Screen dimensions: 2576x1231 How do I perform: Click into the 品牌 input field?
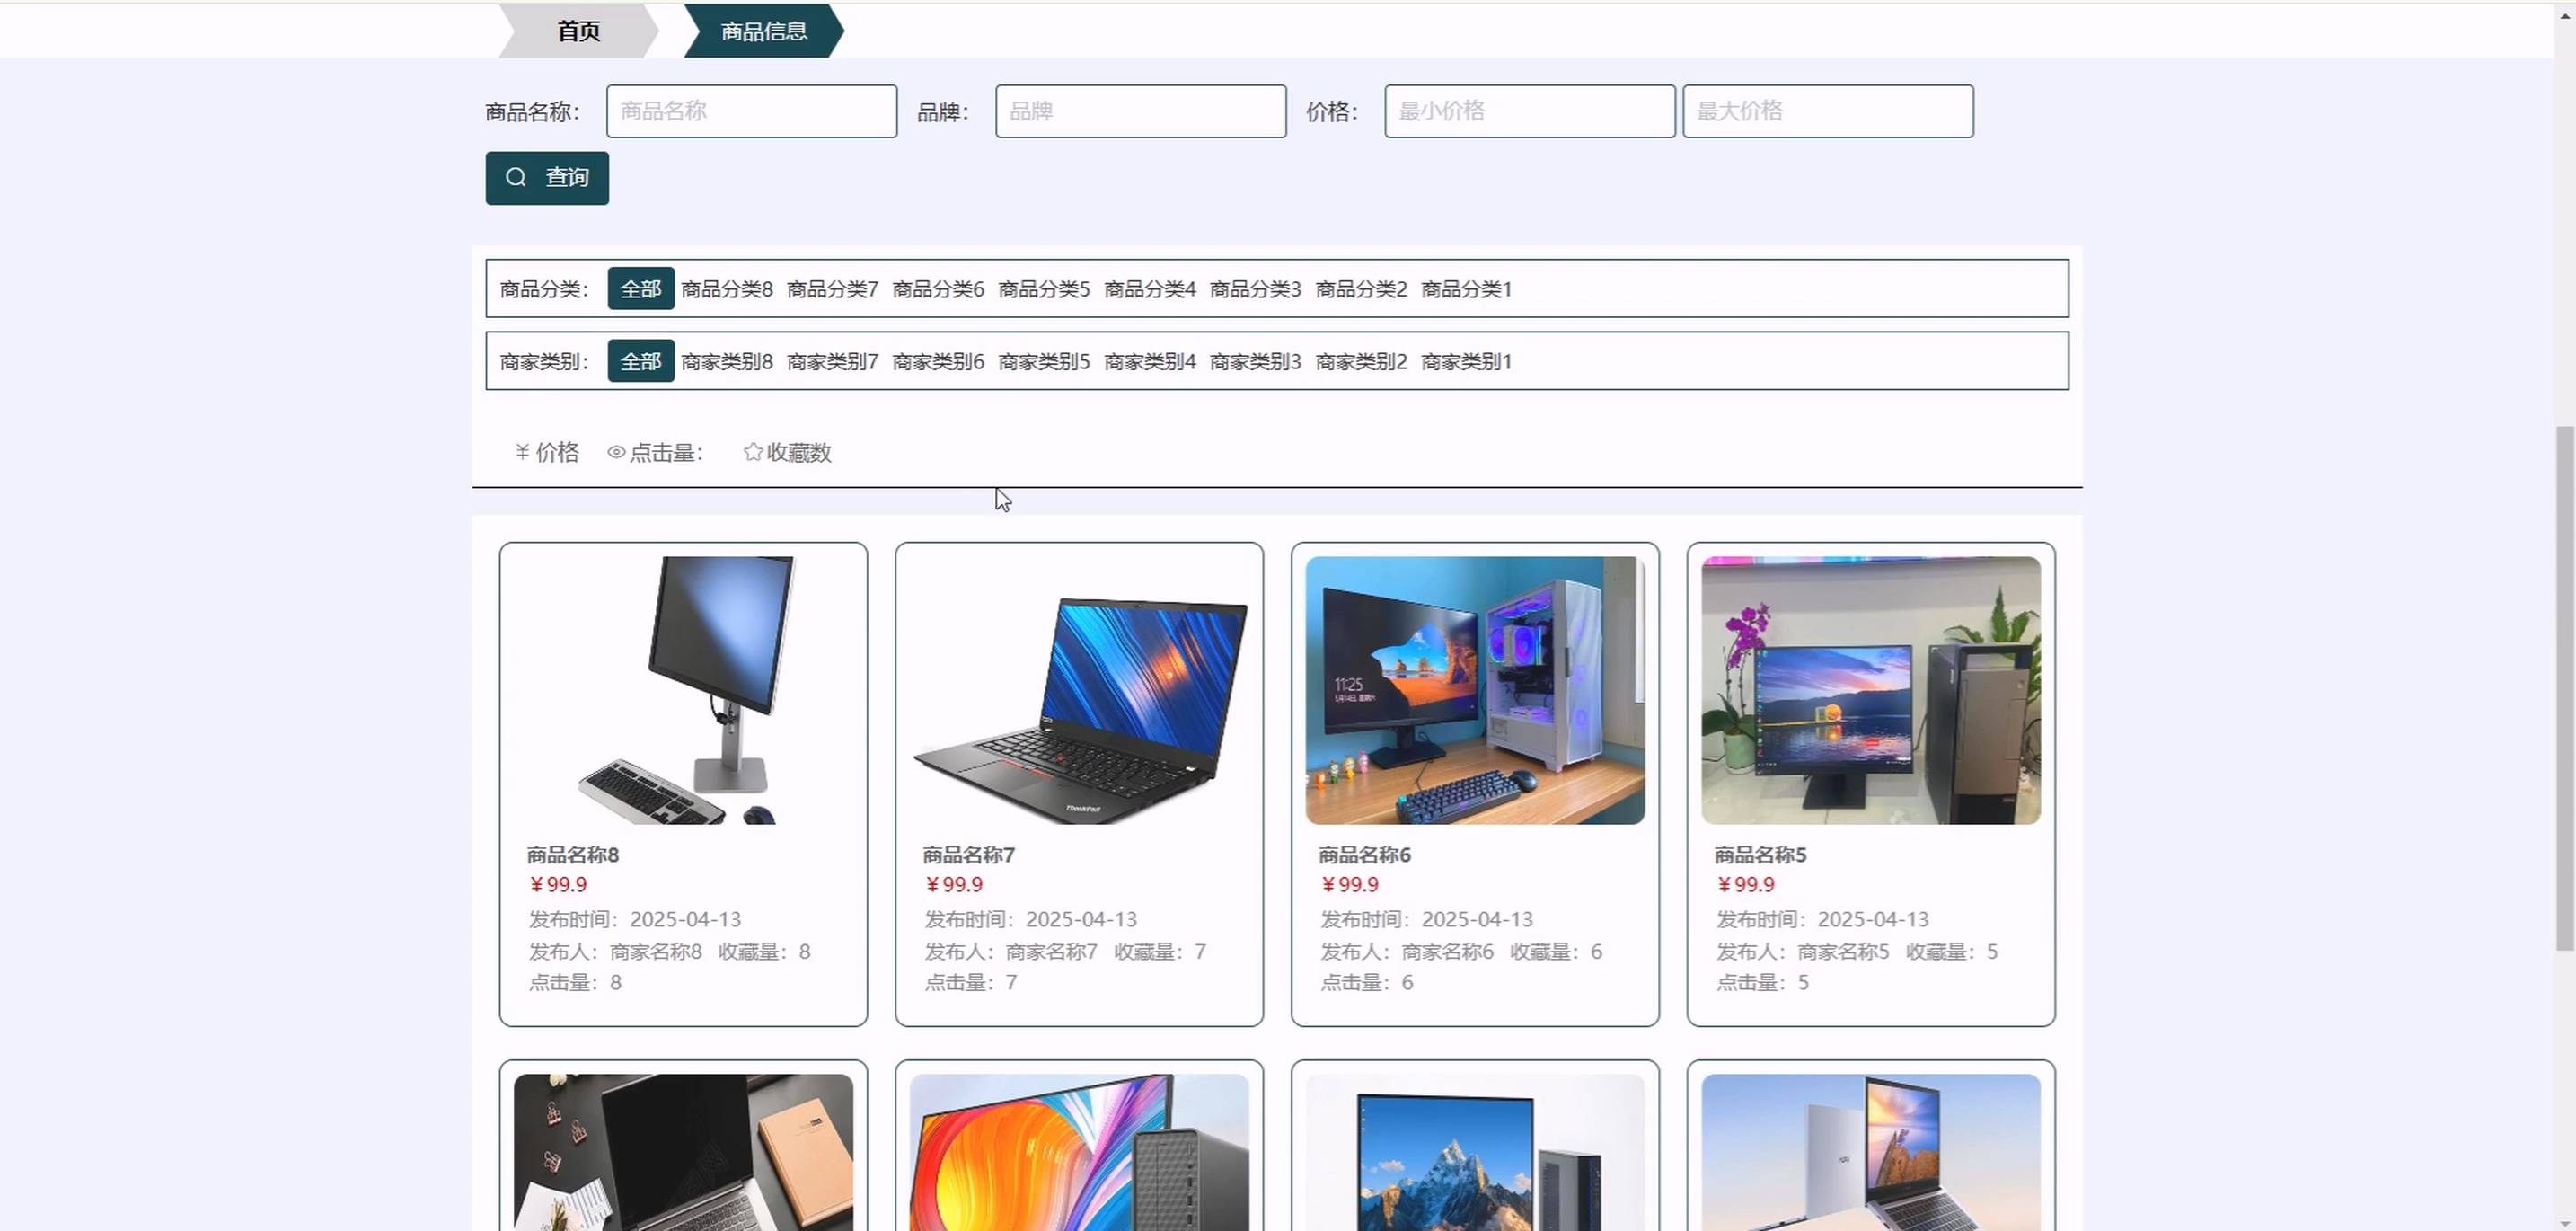[x=1140, y=111]
